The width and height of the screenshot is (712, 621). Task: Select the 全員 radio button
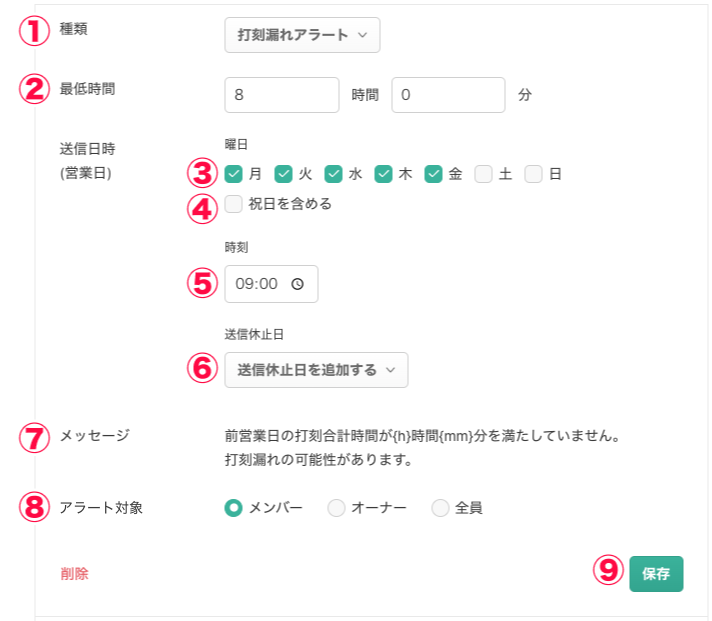coord(441,508)
